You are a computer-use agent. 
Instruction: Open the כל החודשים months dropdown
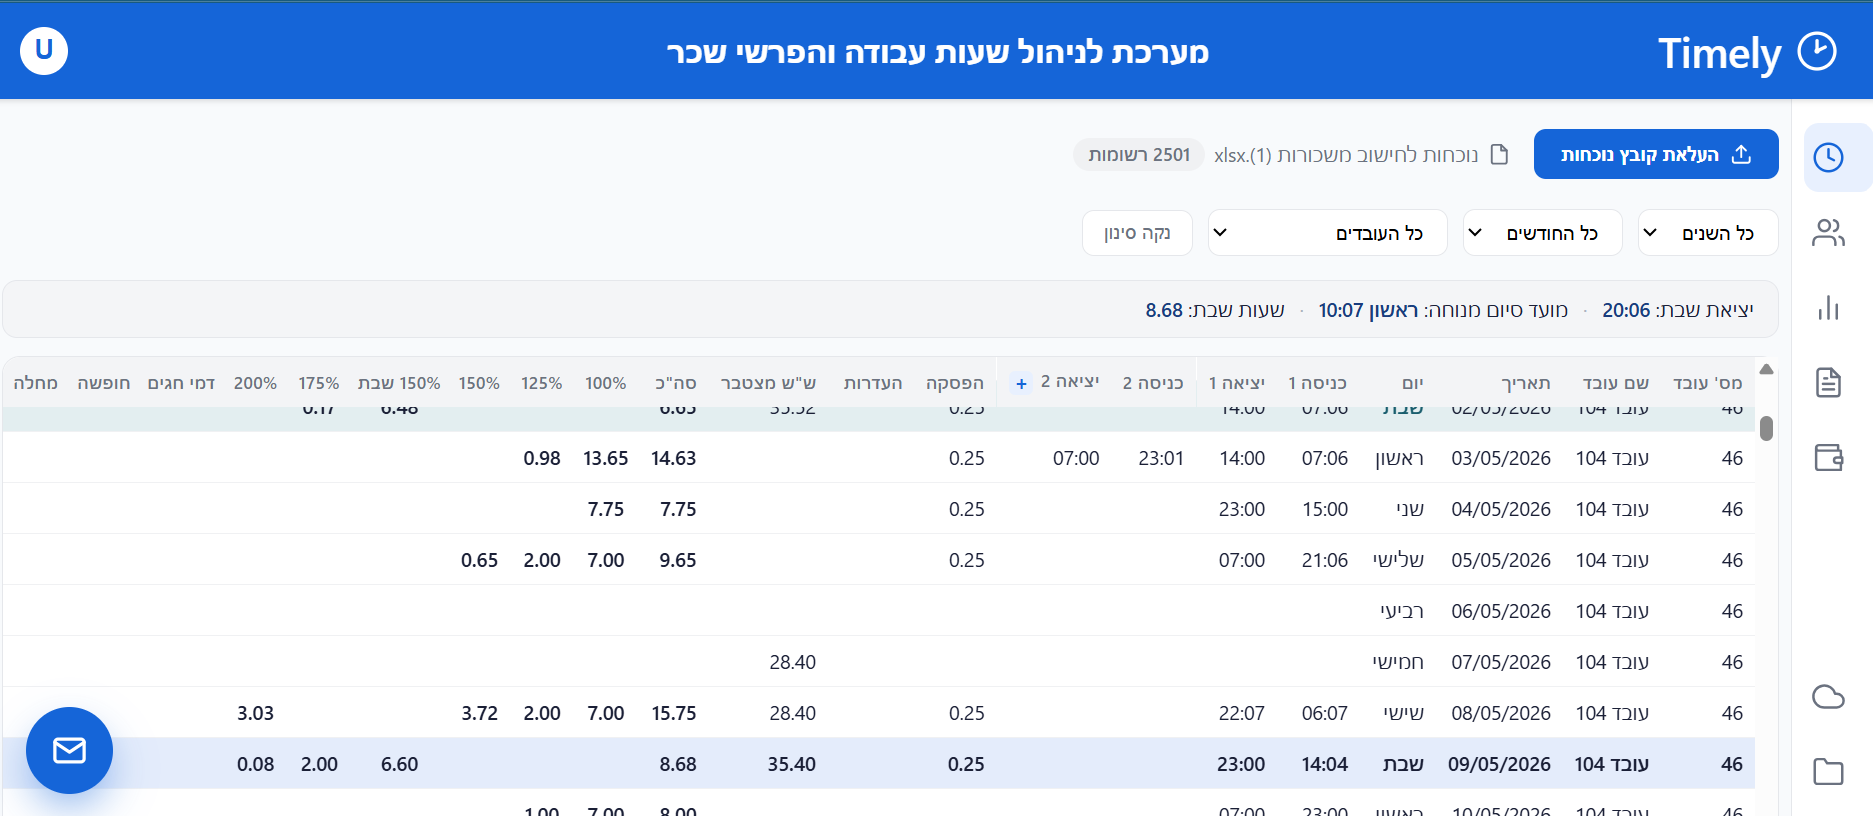tap(1543, 233)
